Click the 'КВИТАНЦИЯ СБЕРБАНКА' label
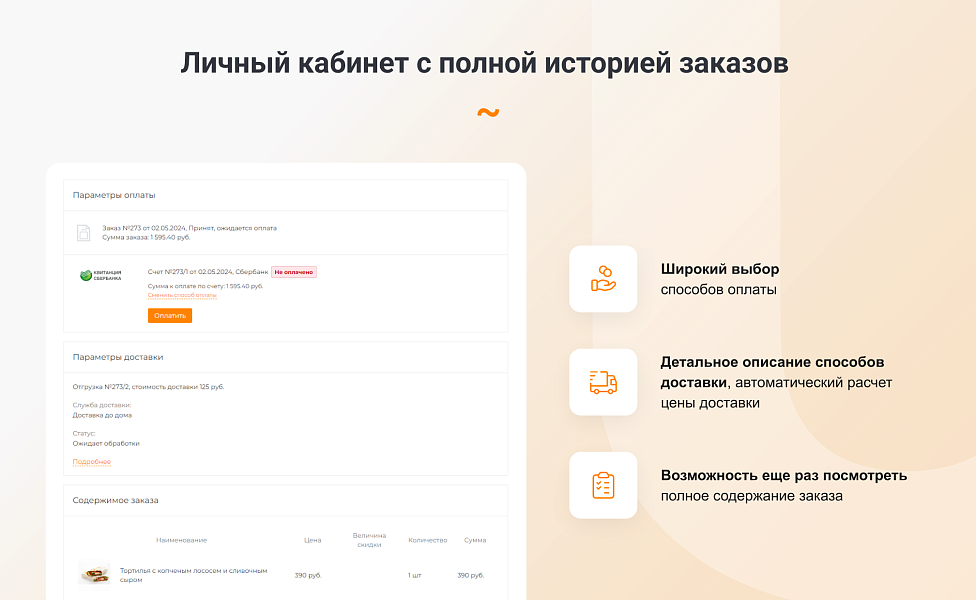 (x=106, y=277)
